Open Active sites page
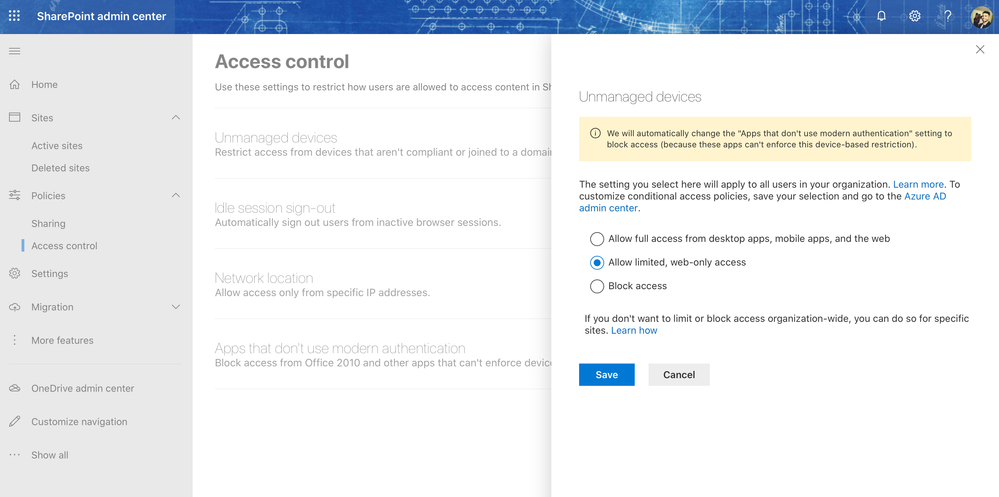999x497 pixels. tap(57, 146)
